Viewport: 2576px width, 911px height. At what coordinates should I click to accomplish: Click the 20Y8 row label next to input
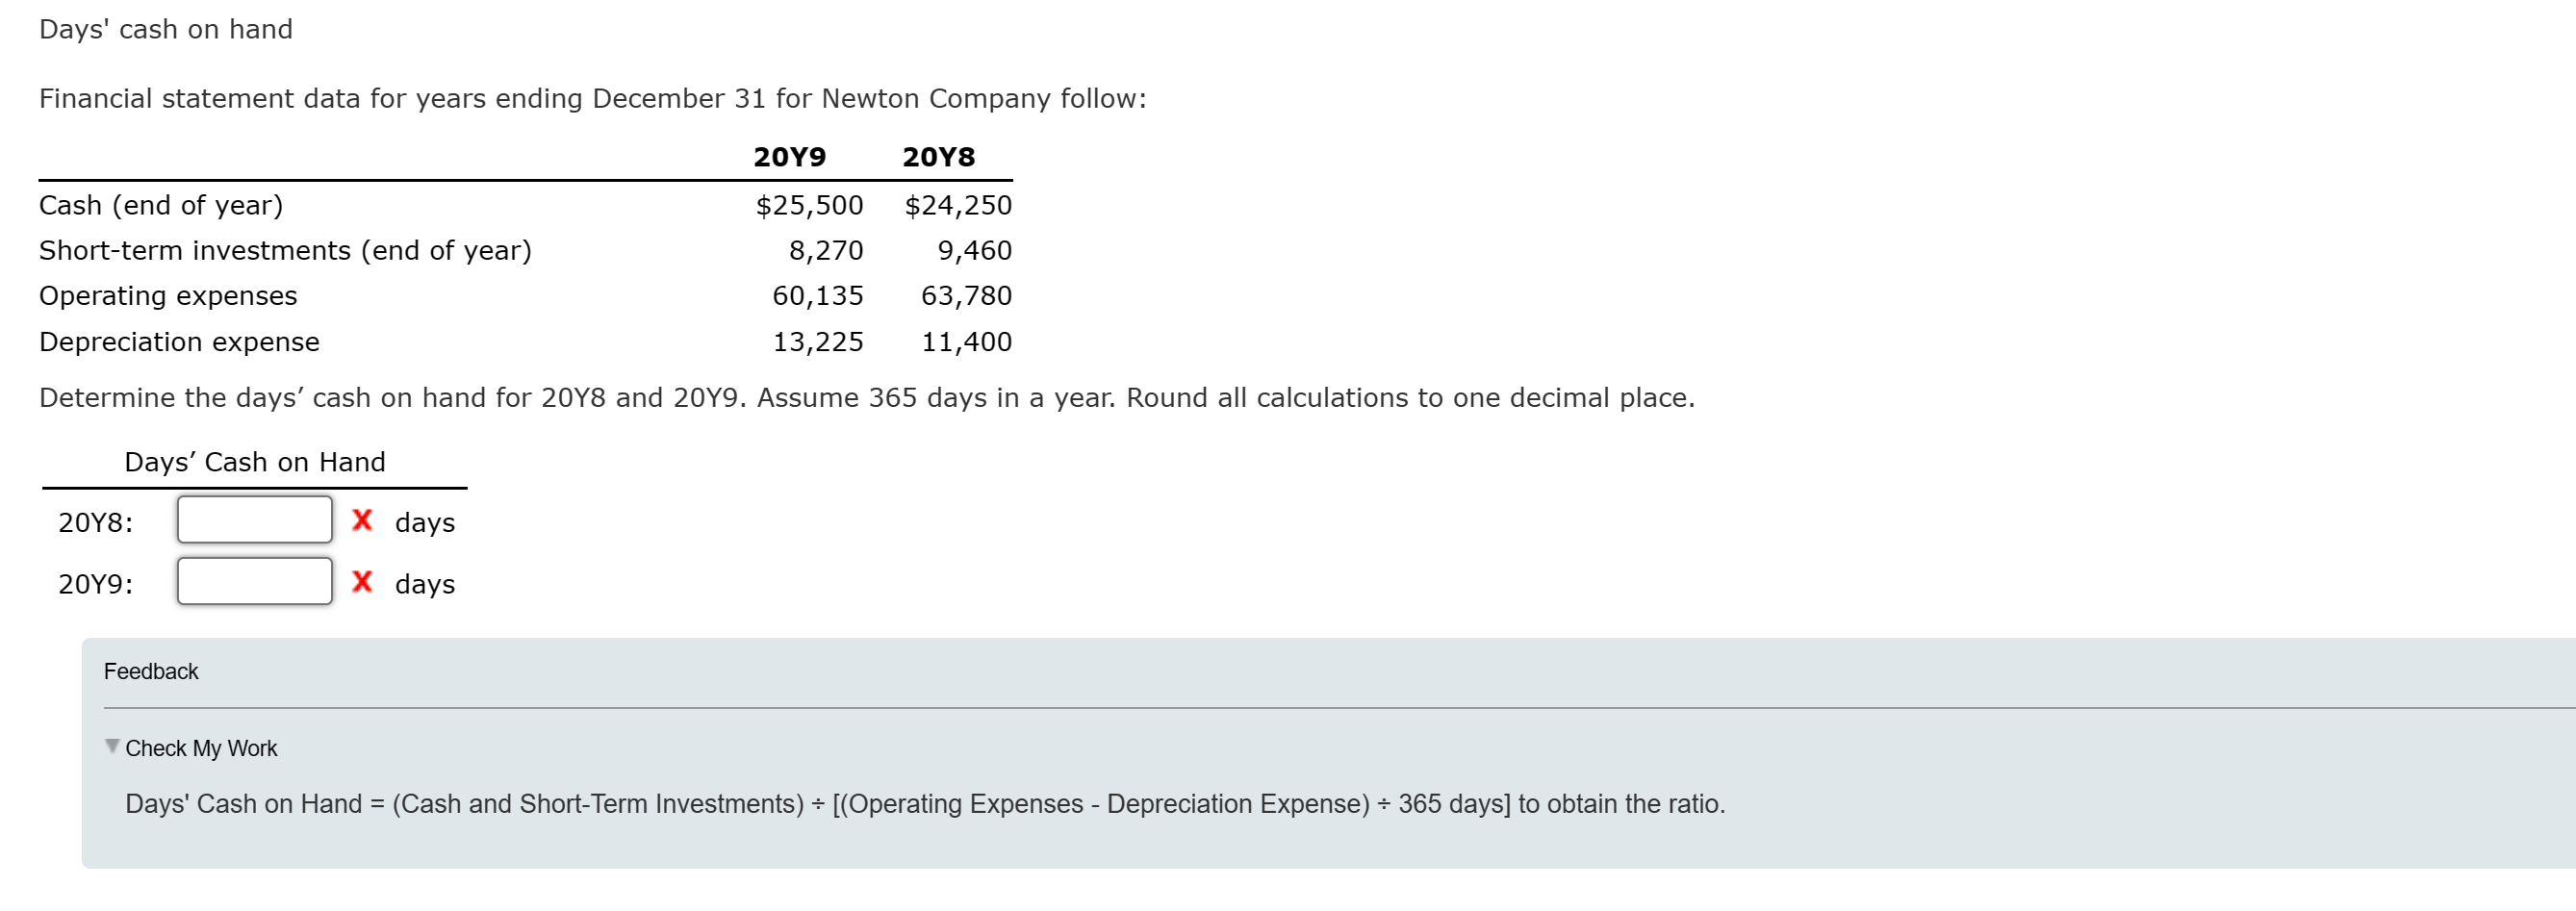pos(96,521)
